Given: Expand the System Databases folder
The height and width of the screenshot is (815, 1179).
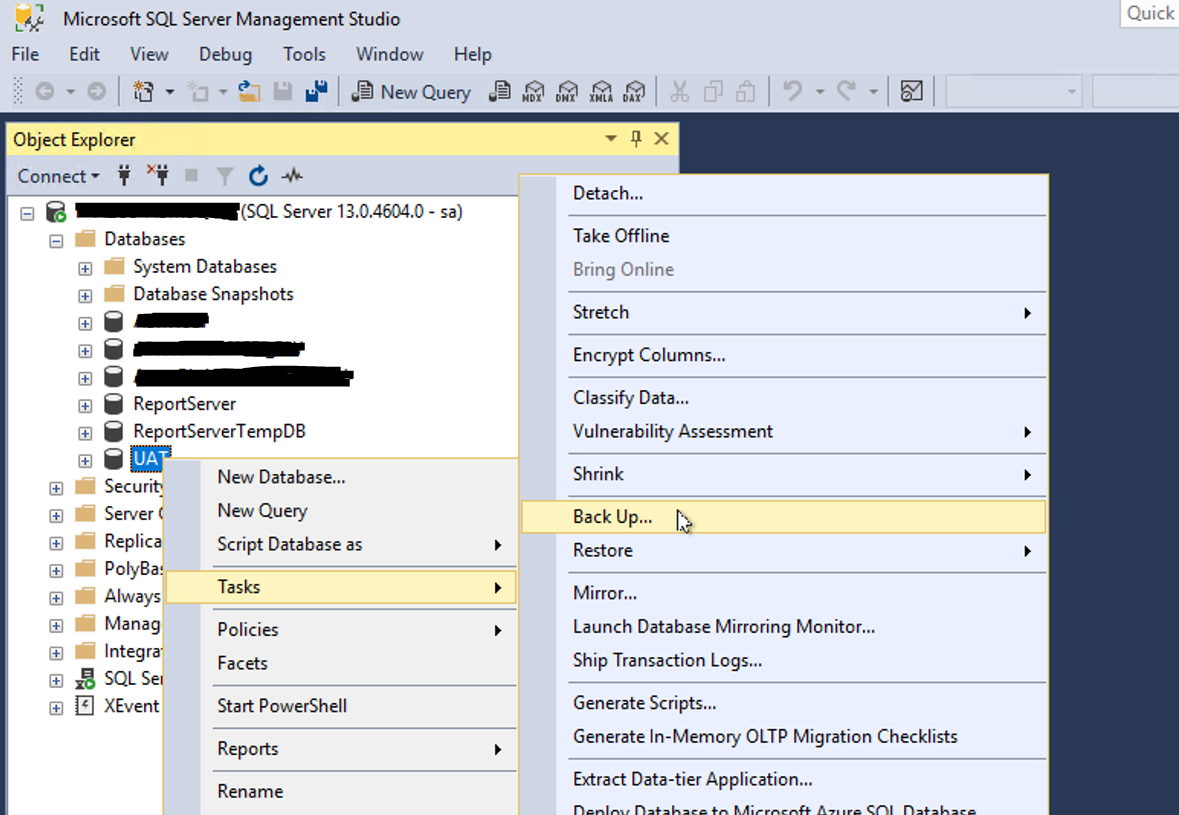Looking at the screenshot, I should (85, 268).
